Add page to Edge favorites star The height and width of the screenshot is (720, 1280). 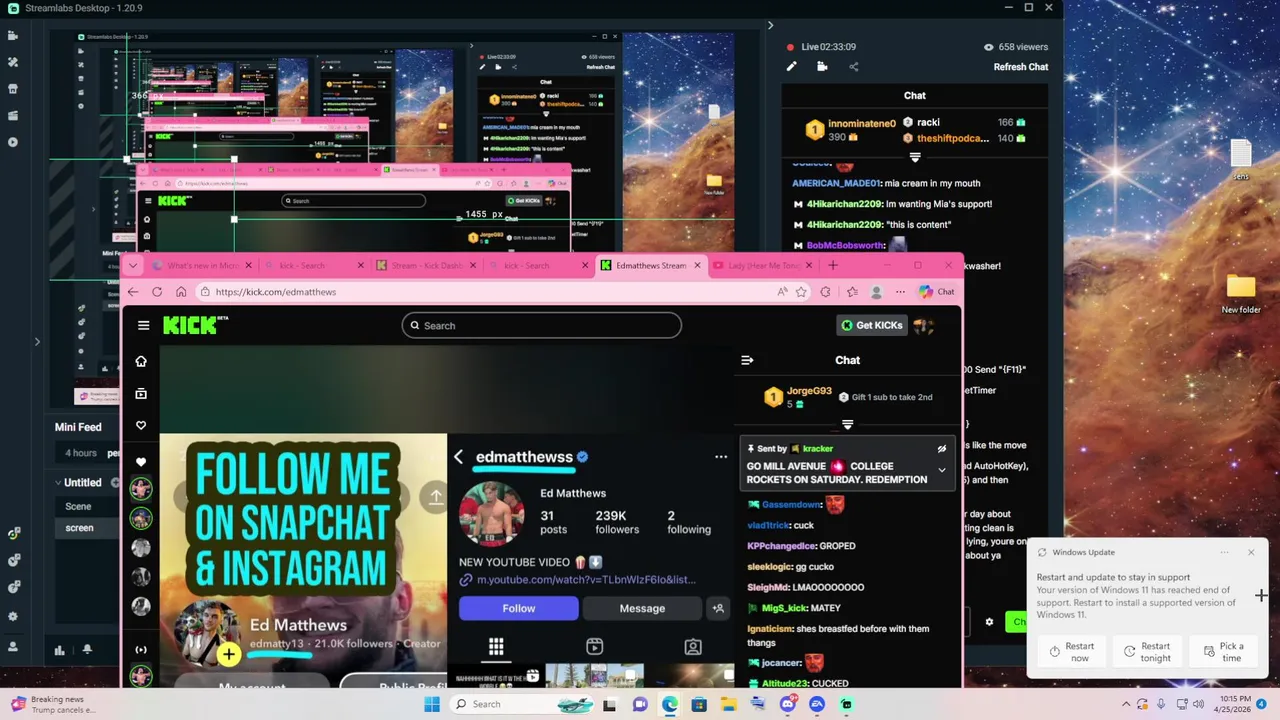(801, 292)
